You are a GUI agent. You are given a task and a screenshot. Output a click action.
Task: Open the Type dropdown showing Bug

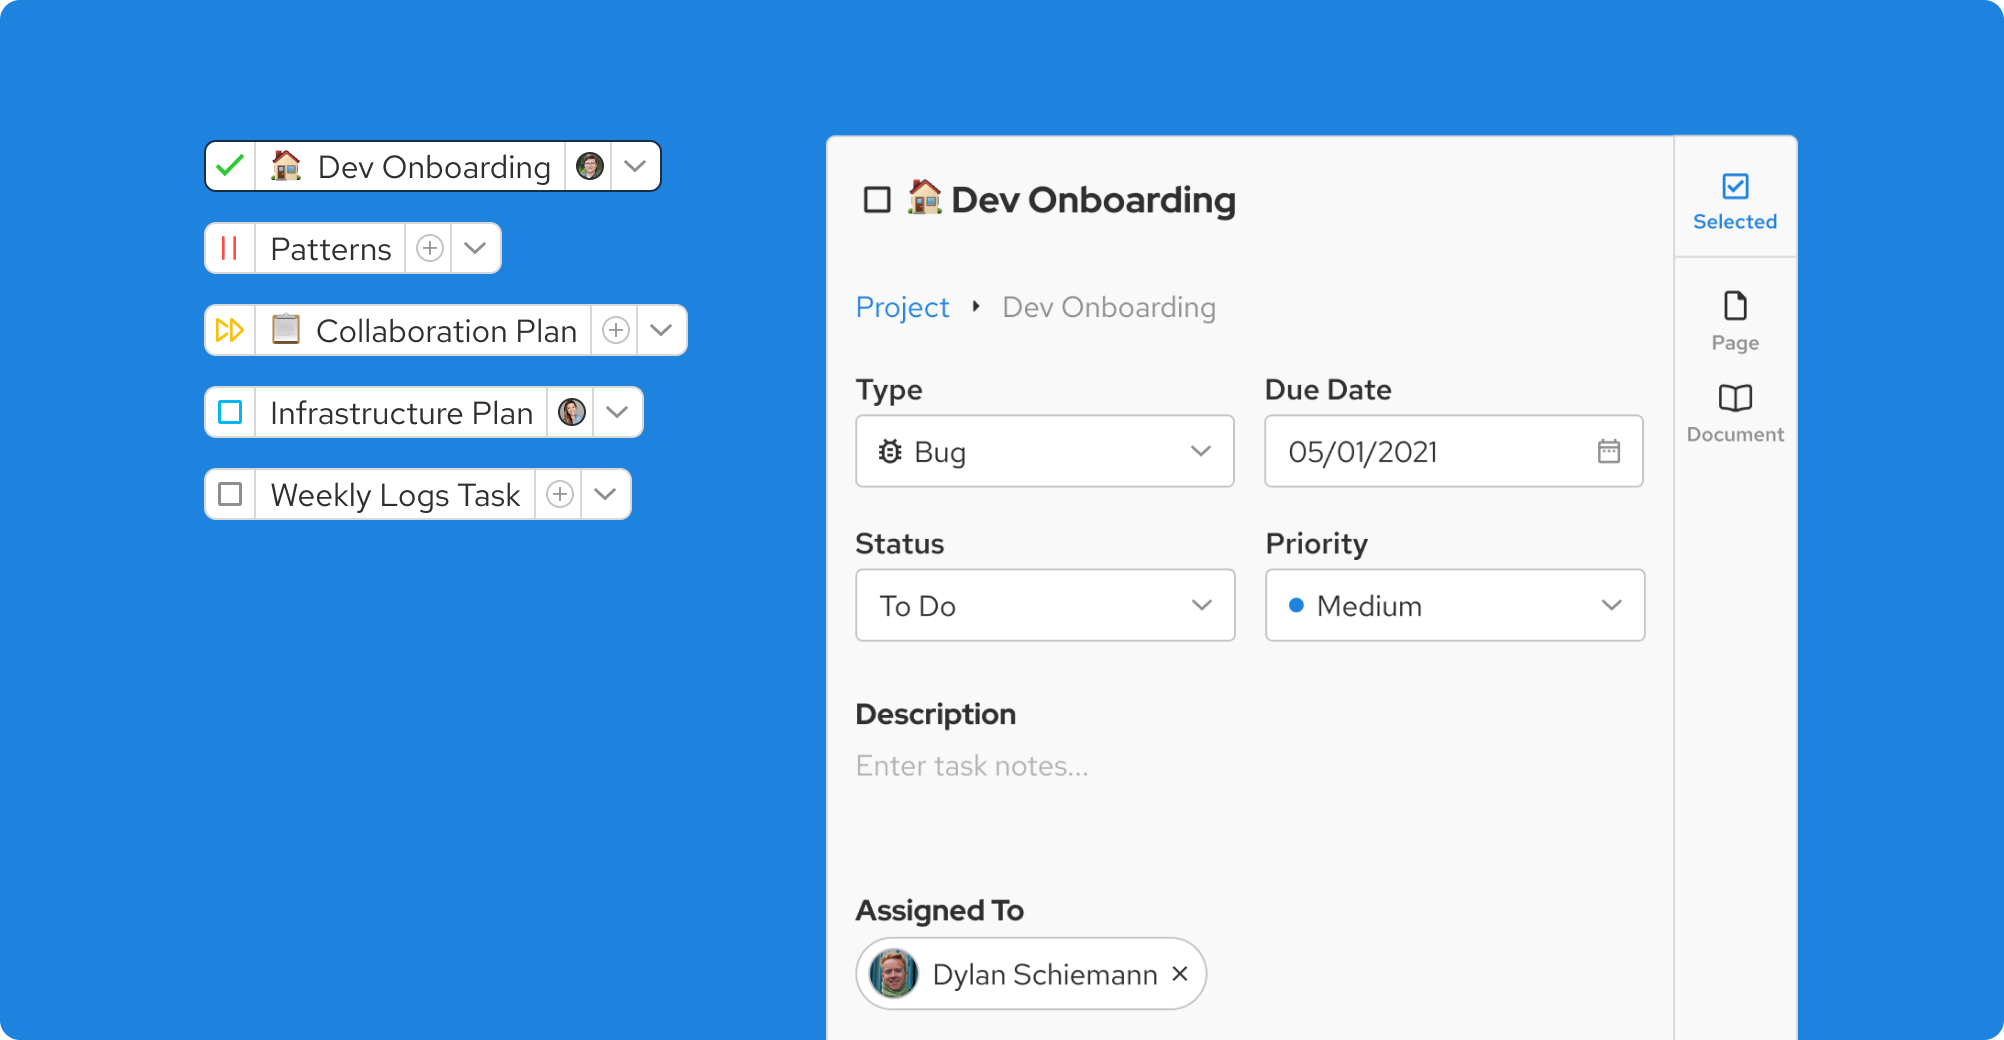tap(1044, 452)
